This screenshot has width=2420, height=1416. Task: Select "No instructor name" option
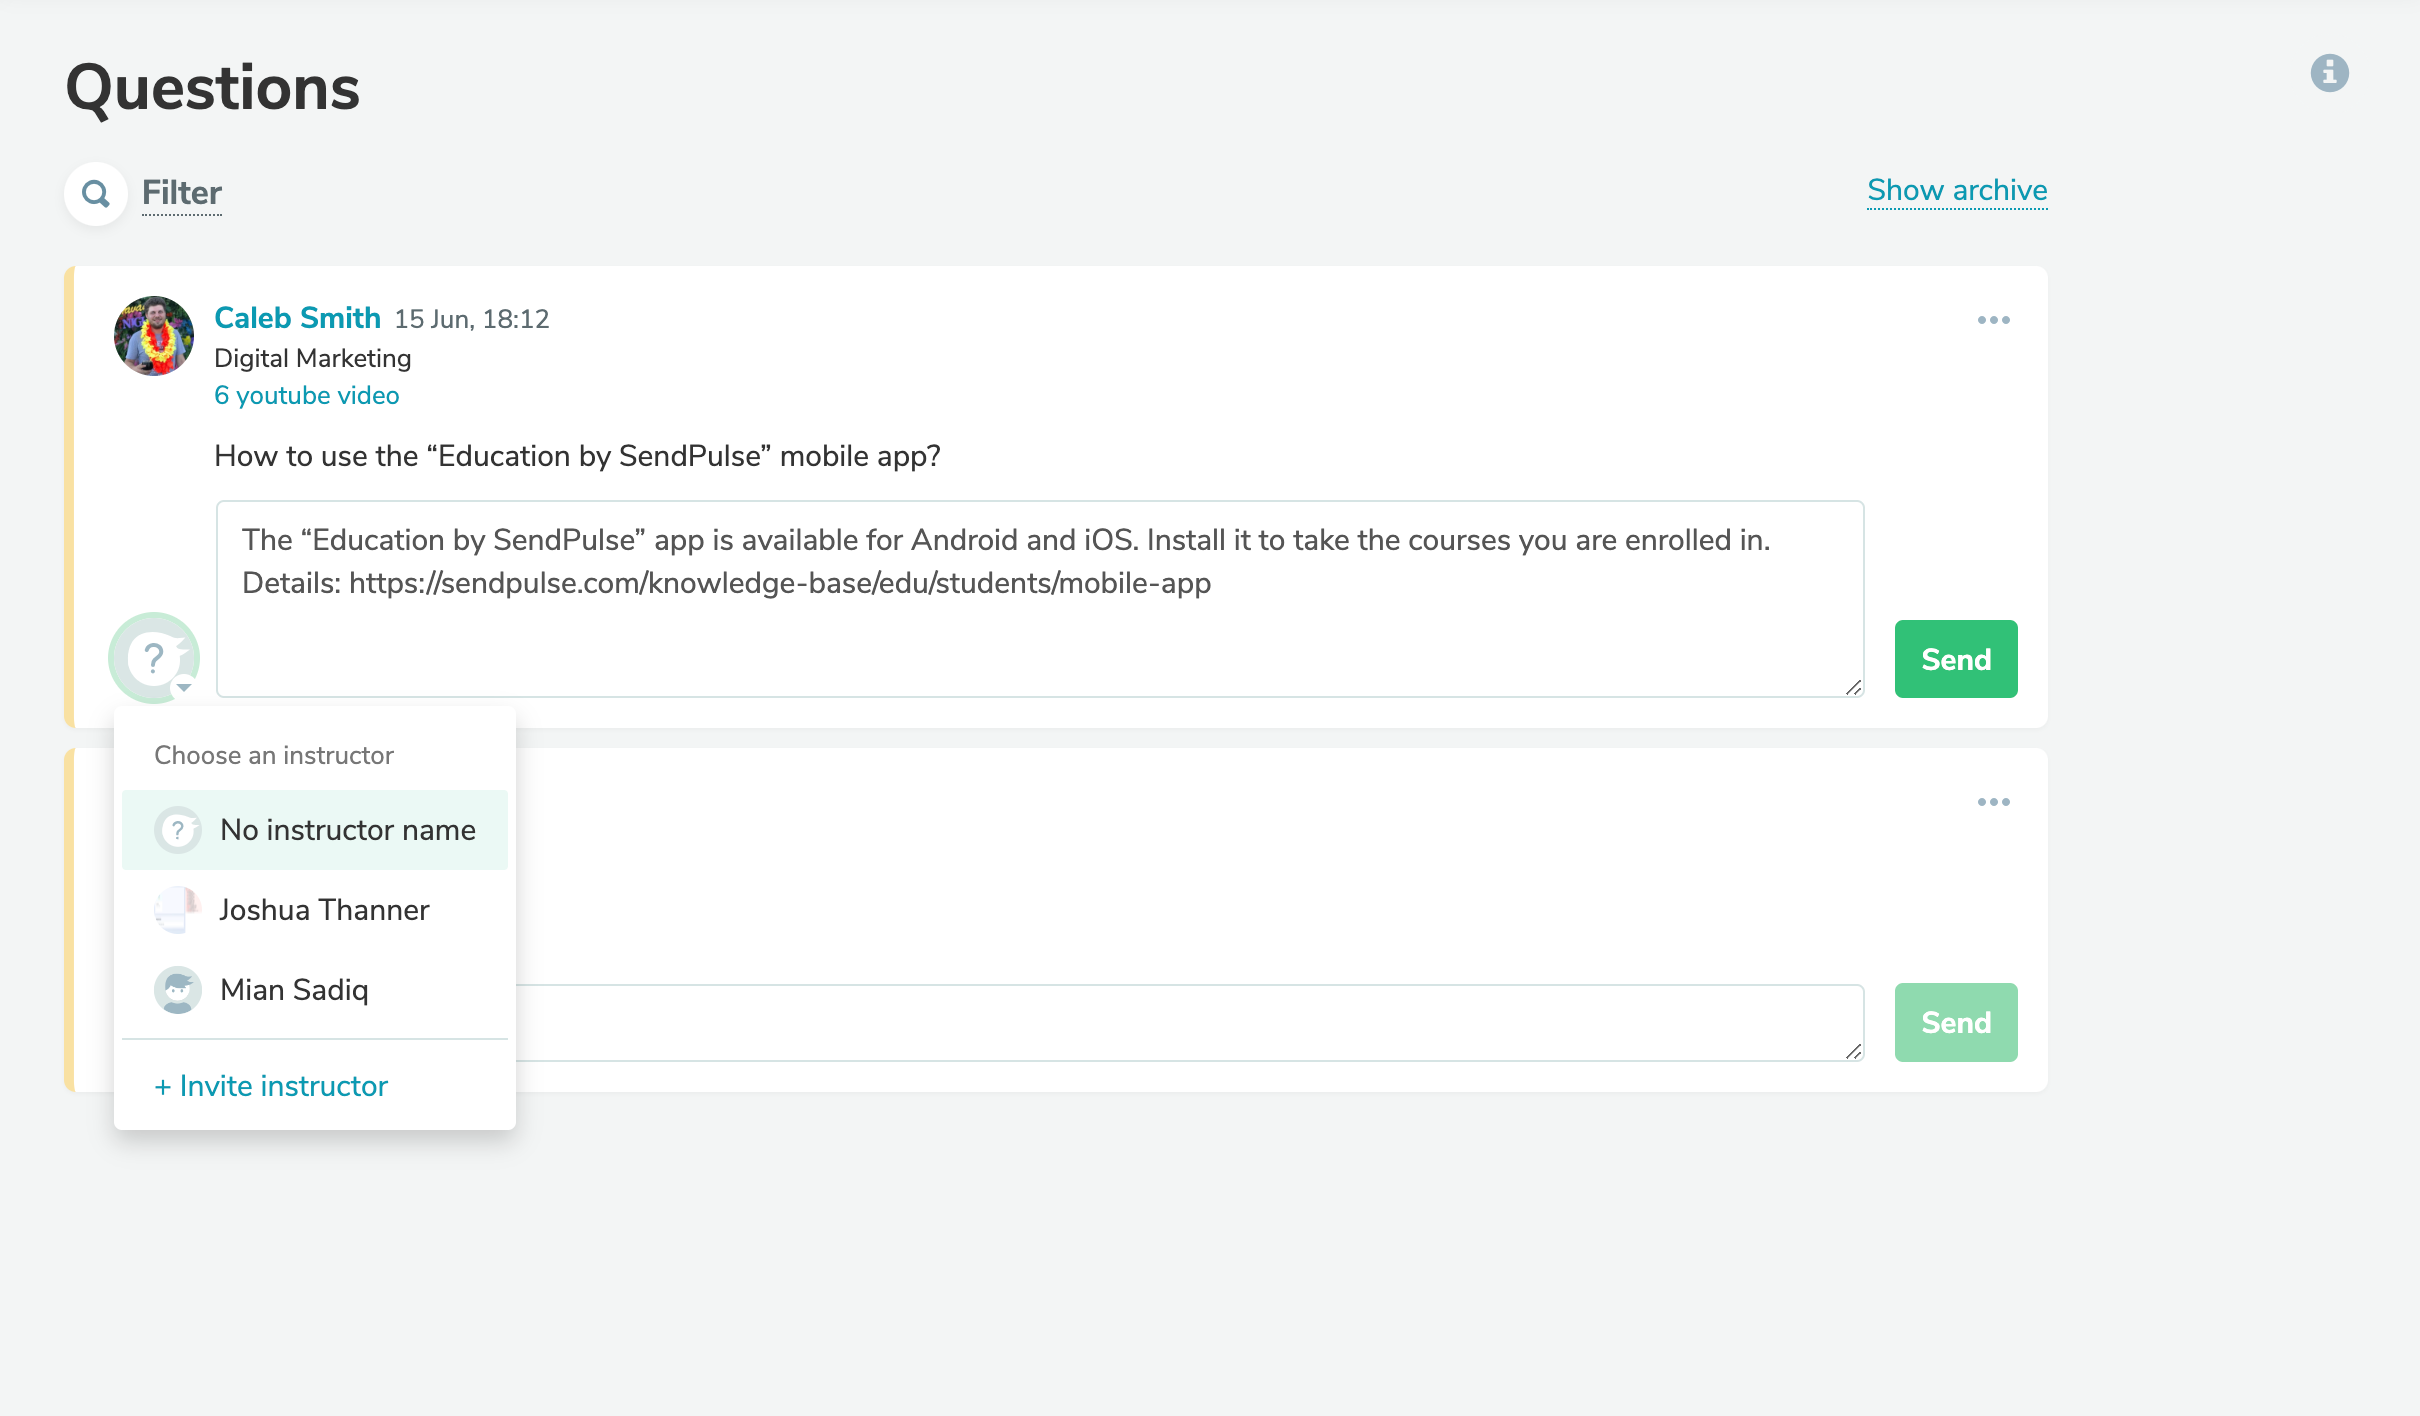pyautogui.click(x=347, y=830)
